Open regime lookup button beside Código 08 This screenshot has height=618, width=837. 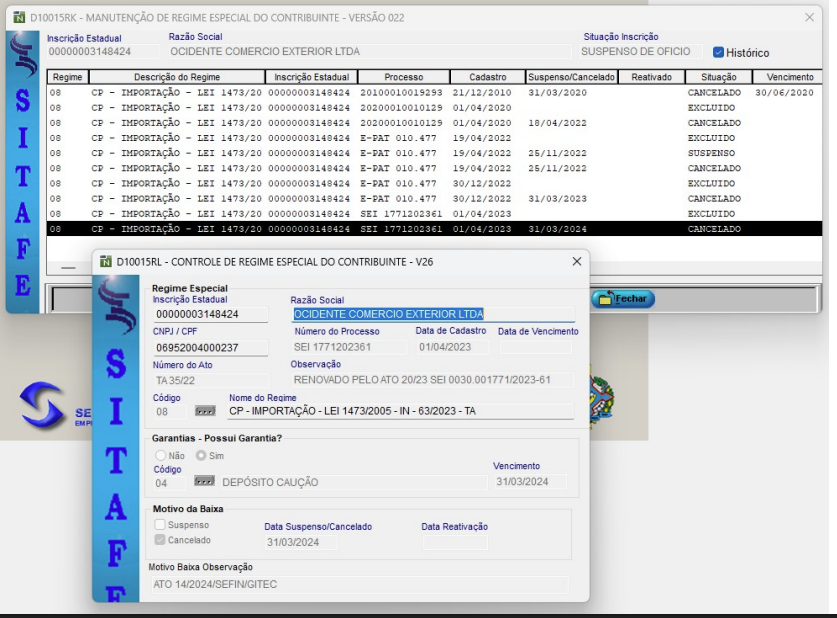click(x=205, y=411)
